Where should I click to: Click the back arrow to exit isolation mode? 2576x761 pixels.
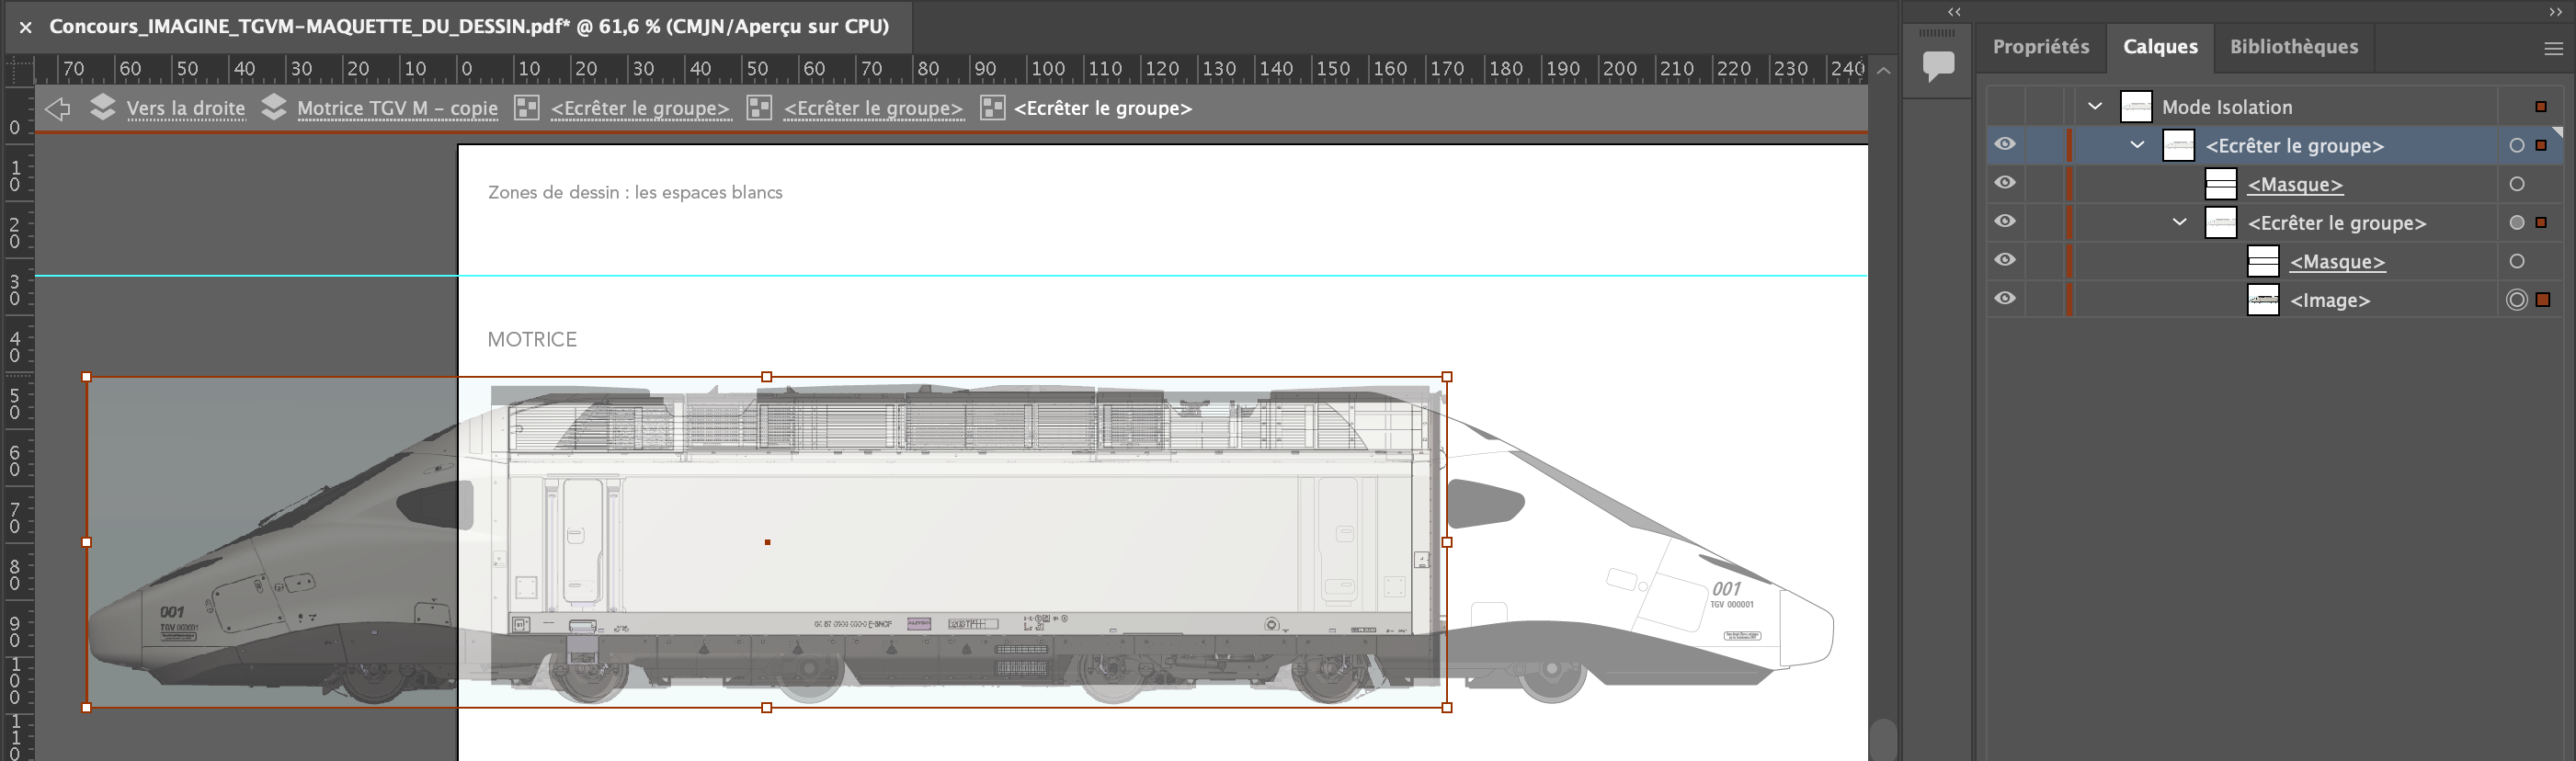click(58, 108)
